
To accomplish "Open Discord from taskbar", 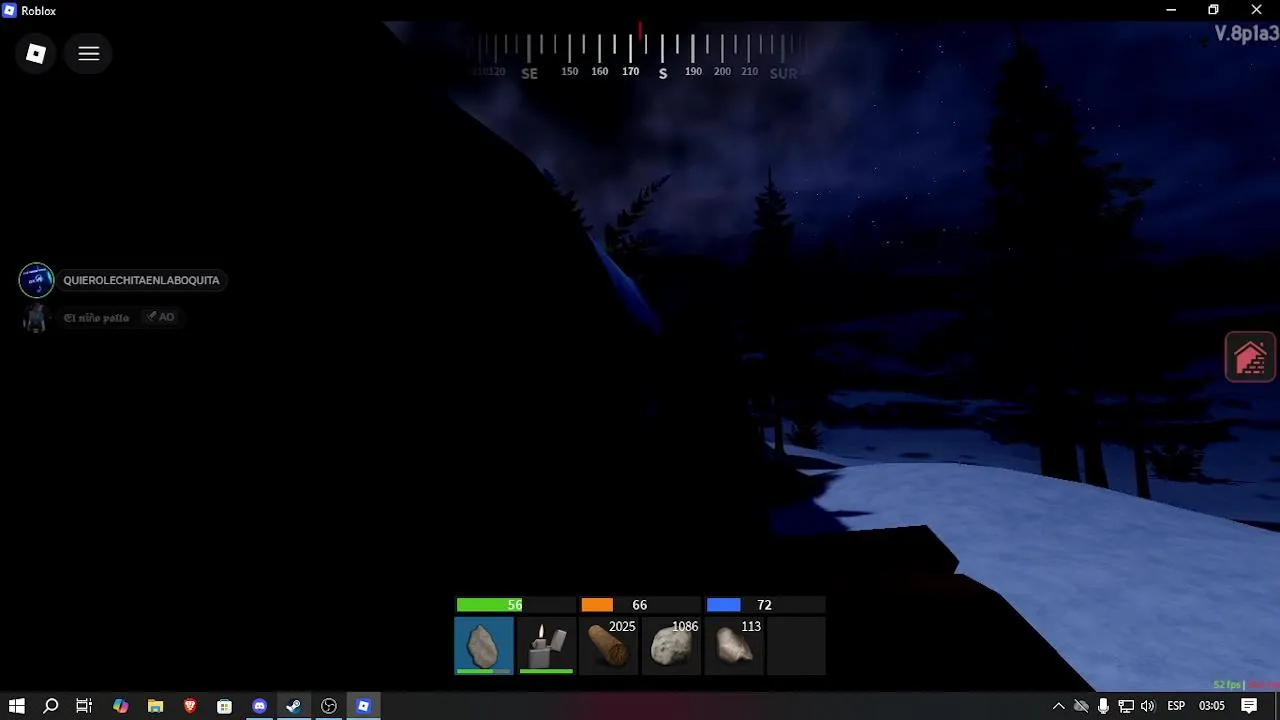I will pyautogui.click(x=259, y=706).
